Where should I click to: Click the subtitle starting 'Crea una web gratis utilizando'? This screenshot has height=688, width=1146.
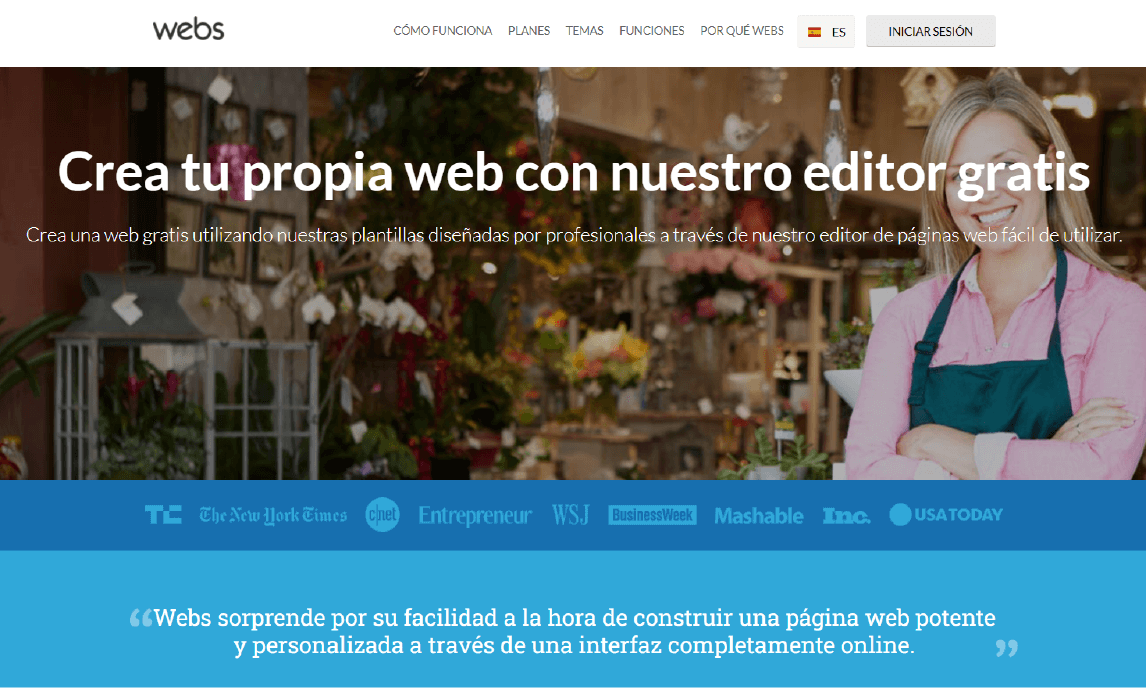(x=574, y=235)
